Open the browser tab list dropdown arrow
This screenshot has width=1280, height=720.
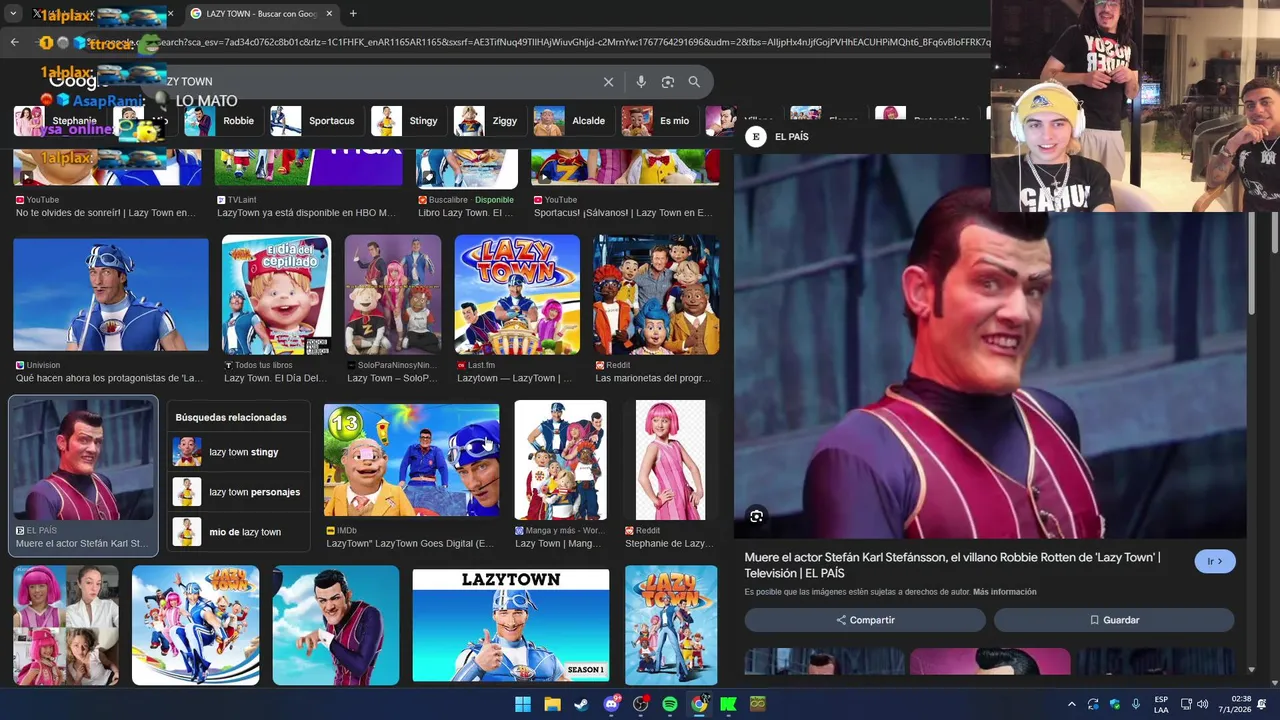click(13, 14)
